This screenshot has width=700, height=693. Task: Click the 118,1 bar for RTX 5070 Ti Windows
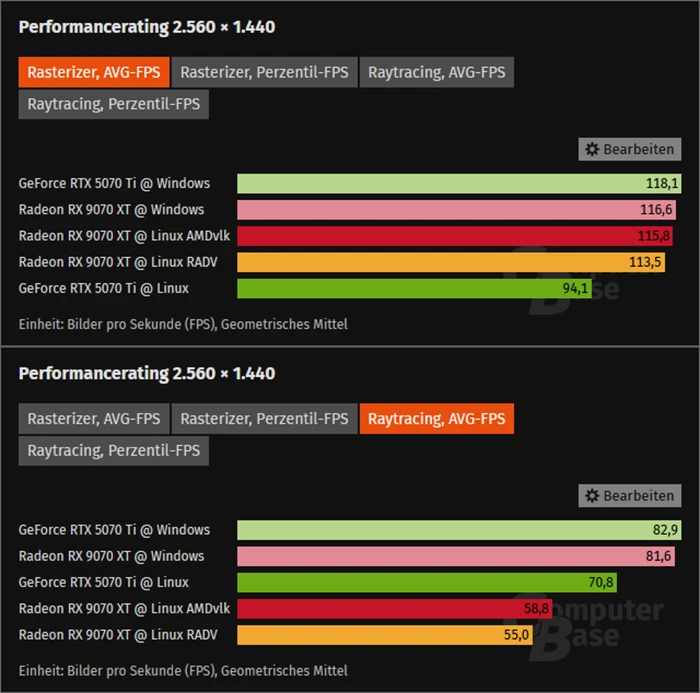coord(459,184)
